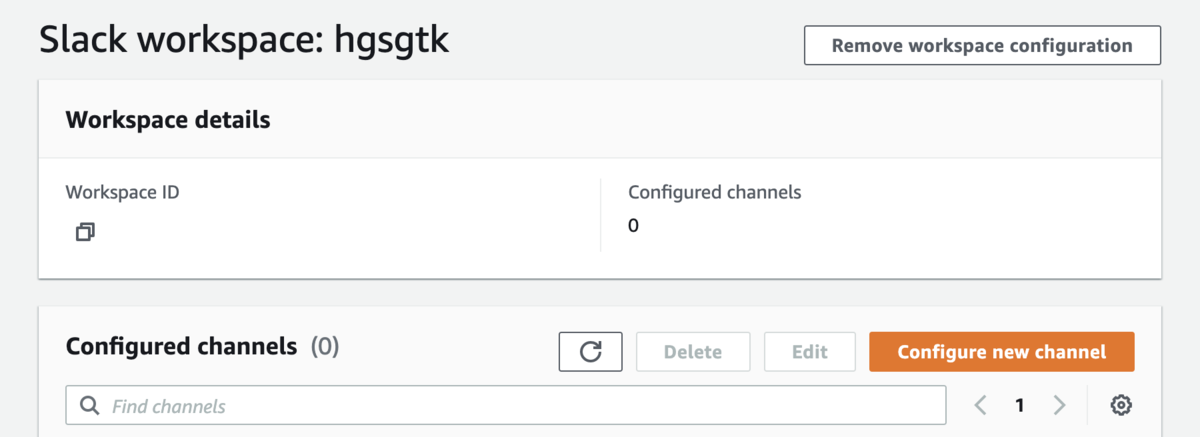
Task: Click the Workspace ID label
Action: tap(123, 192)
